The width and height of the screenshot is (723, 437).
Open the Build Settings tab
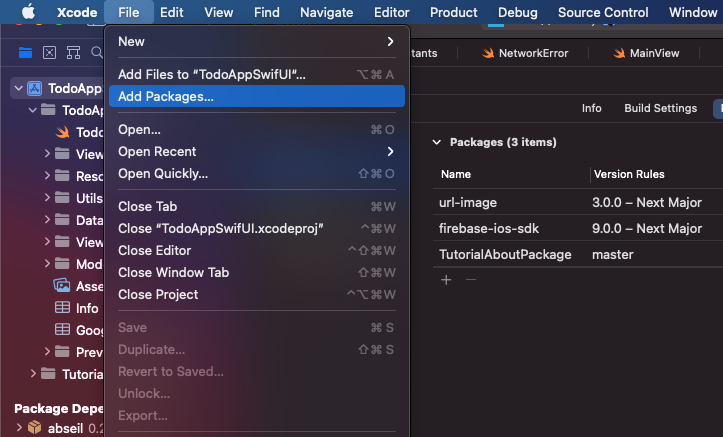coord(660,108)
